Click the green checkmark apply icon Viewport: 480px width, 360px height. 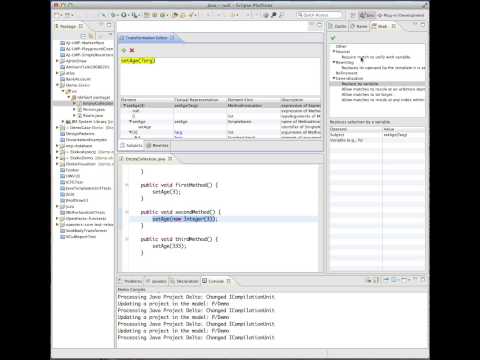(333, 37)
